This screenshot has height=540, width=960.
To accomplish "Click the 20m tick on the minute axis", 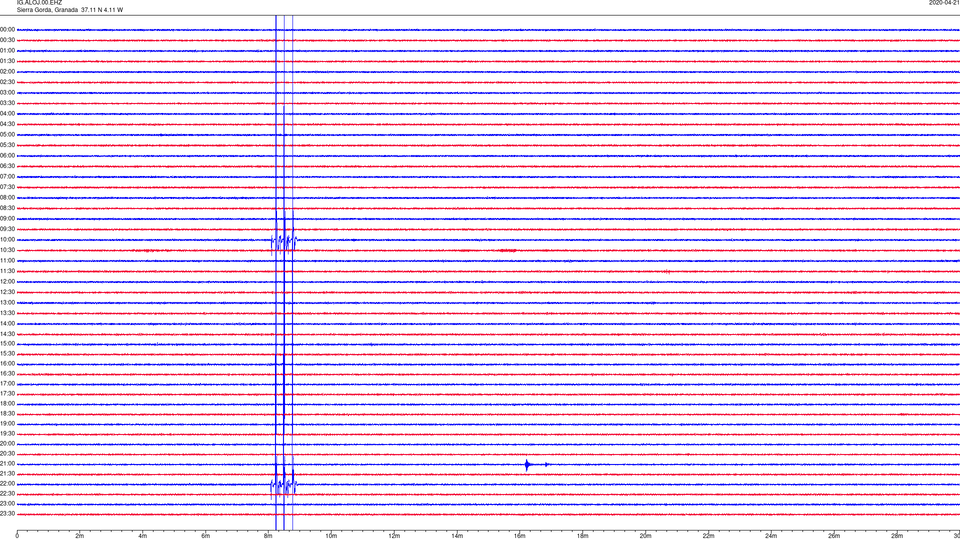I will 645,536.
